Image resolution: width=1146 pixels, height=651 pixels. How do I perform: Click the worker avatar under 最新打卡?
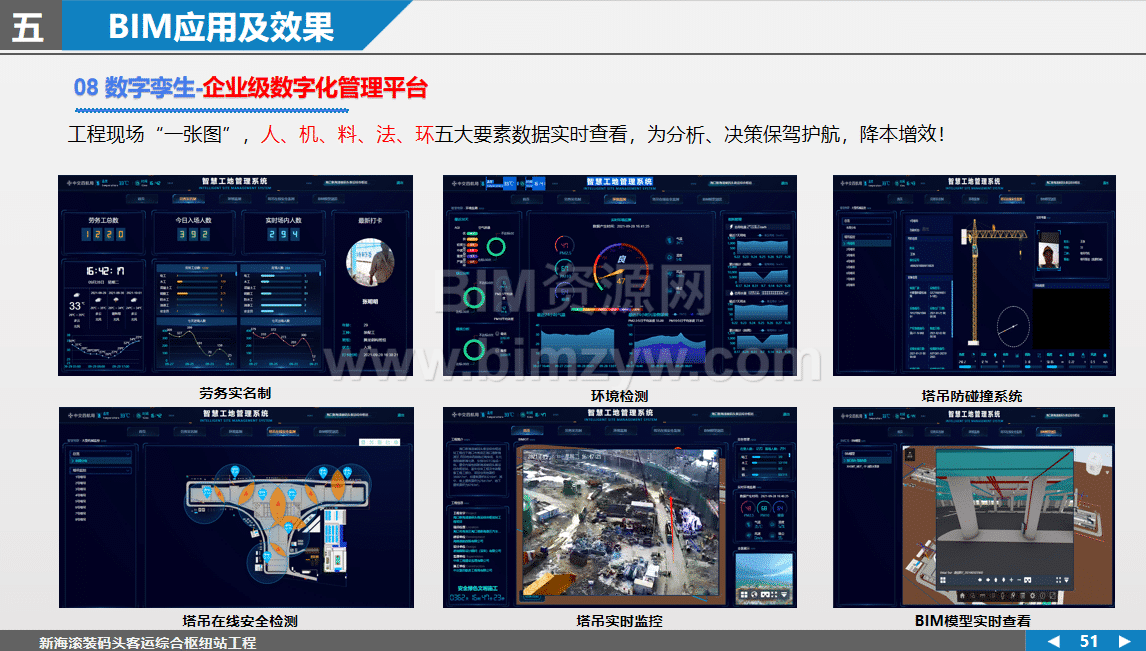[x=371, y=264]
